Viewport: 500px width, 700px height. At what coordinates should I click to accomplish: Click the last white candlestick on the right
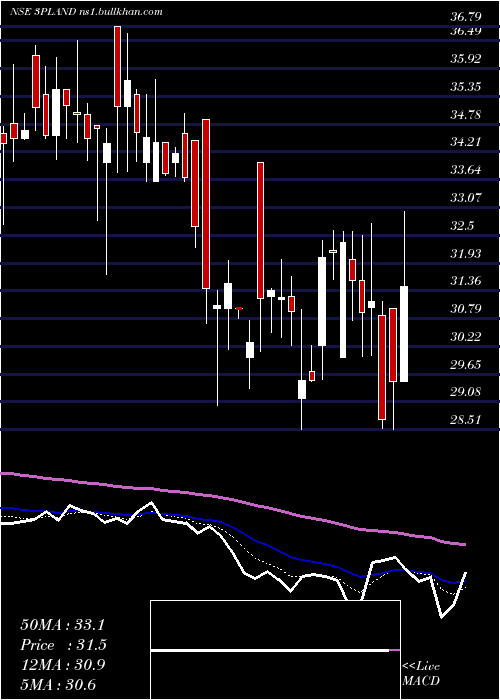pos(404,334)
